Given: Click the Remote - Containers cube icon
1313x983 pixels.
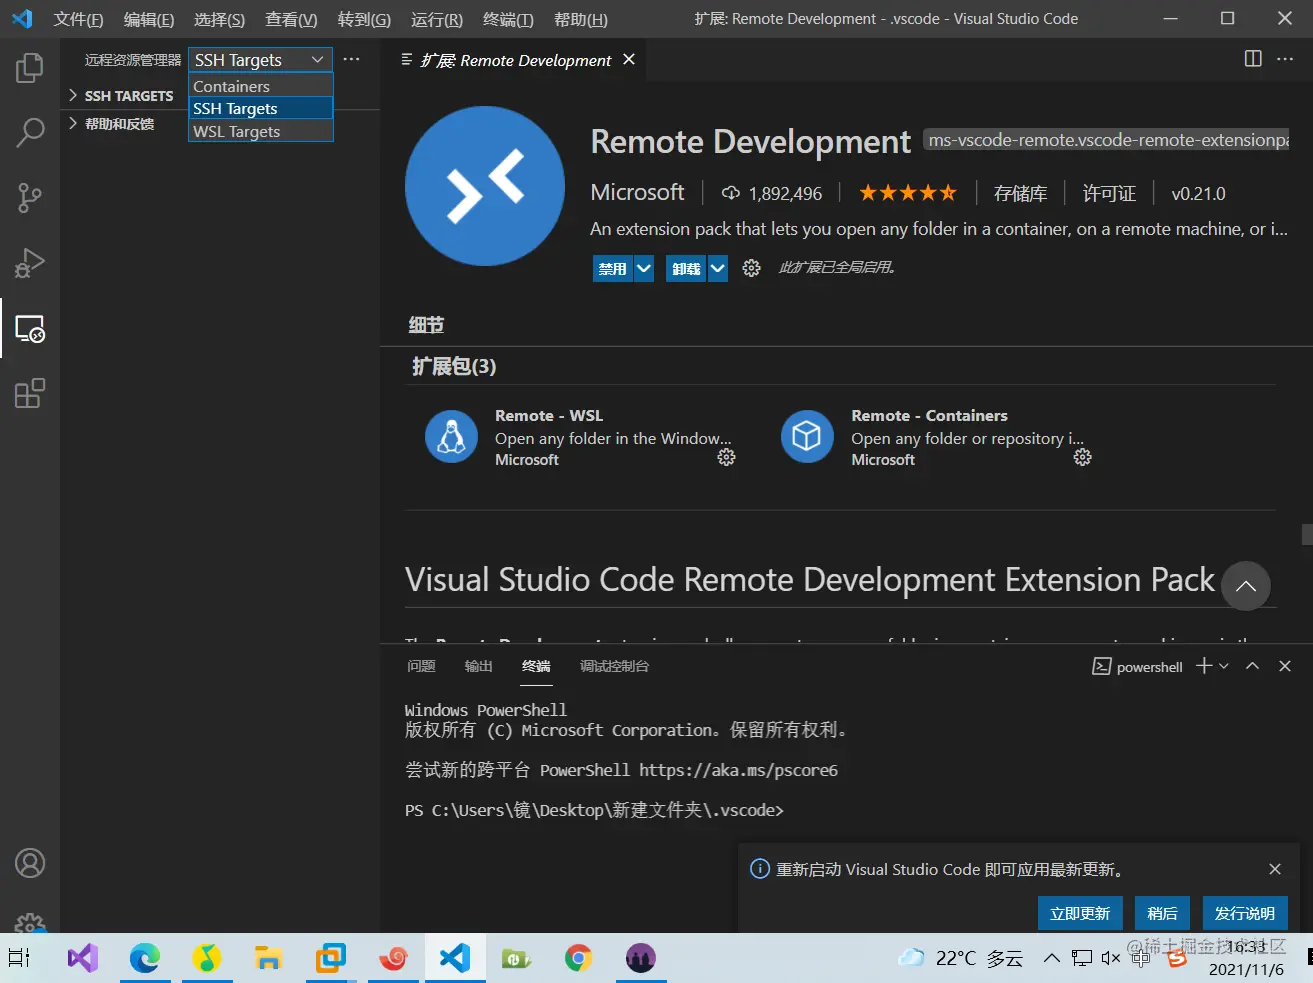Looking at the screenshot, I should (x=807, y=437).
